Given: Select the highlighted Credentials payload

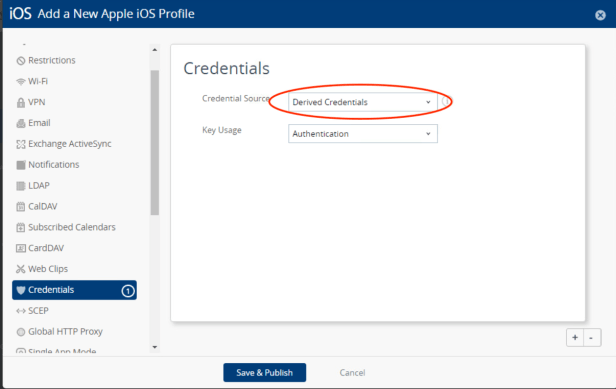Looking at the screenshot, I should [74, 290].
